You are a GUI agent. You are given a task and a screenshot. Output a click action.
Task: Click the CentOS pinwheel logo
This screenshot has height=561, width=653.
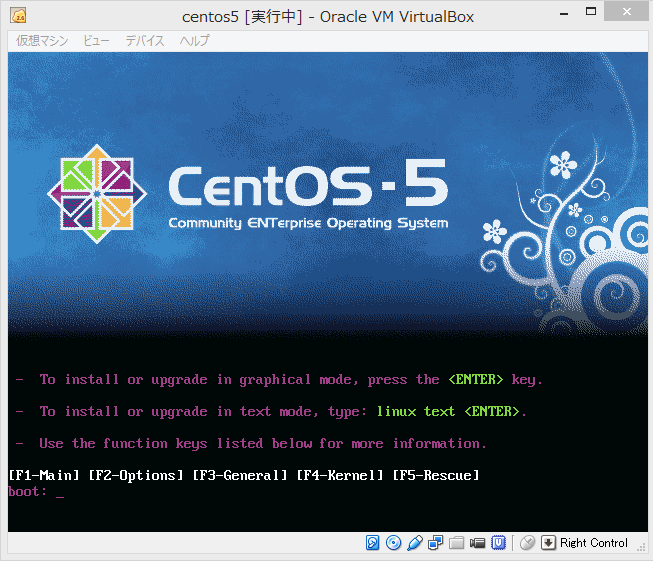click(x=97, y=194)
